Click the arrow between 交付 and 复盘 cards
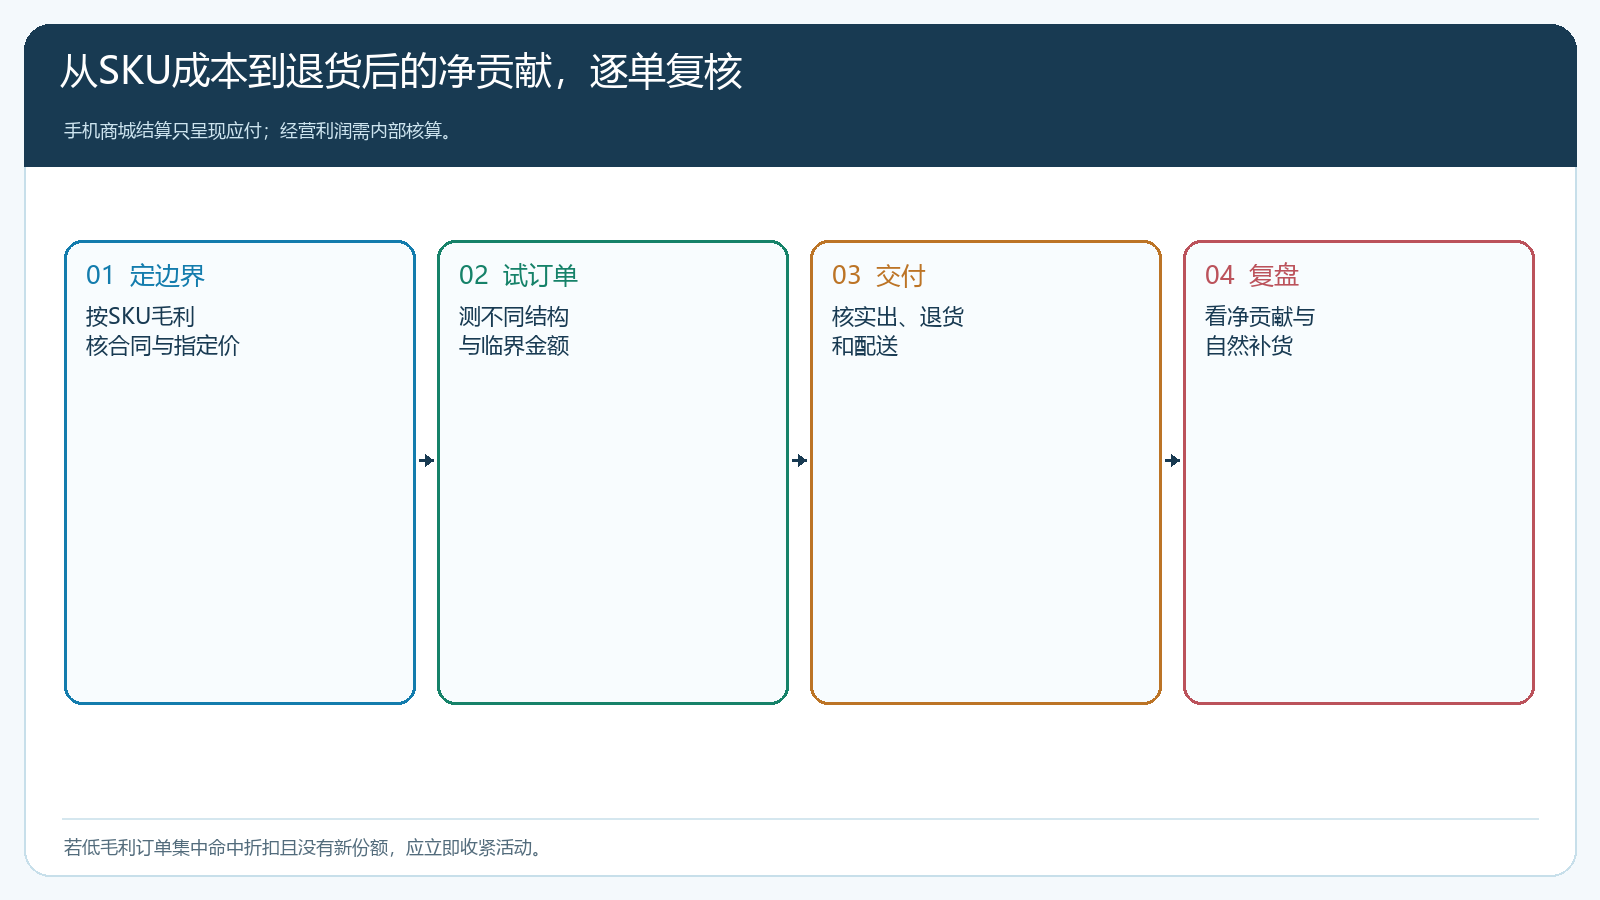Viewport: 1600px width, 900px height. pyautogui.click(x=1173, y=461)
